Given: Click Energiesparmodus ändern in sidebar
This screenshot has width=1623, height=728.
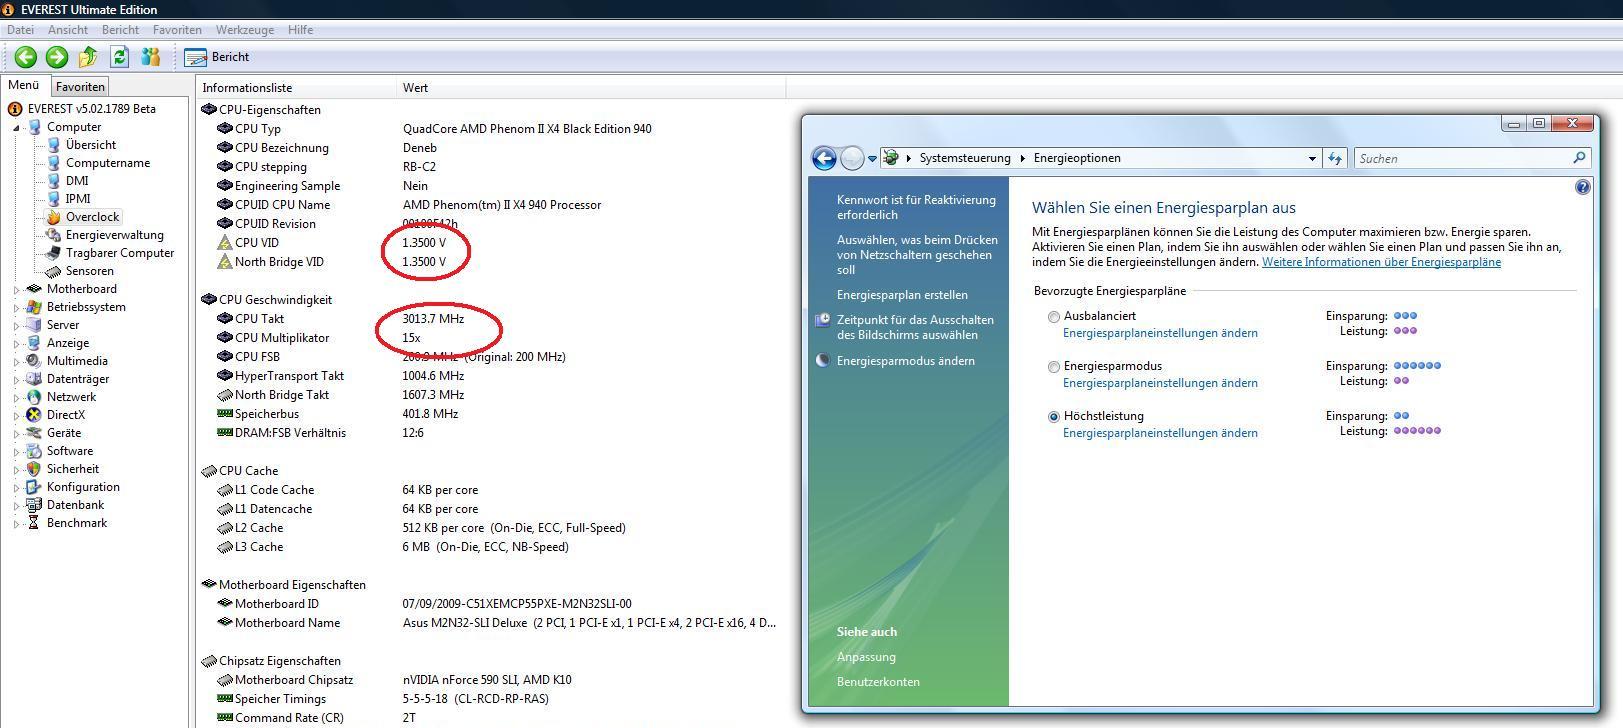Looking at the screenshot, I should tap(905, 361).
